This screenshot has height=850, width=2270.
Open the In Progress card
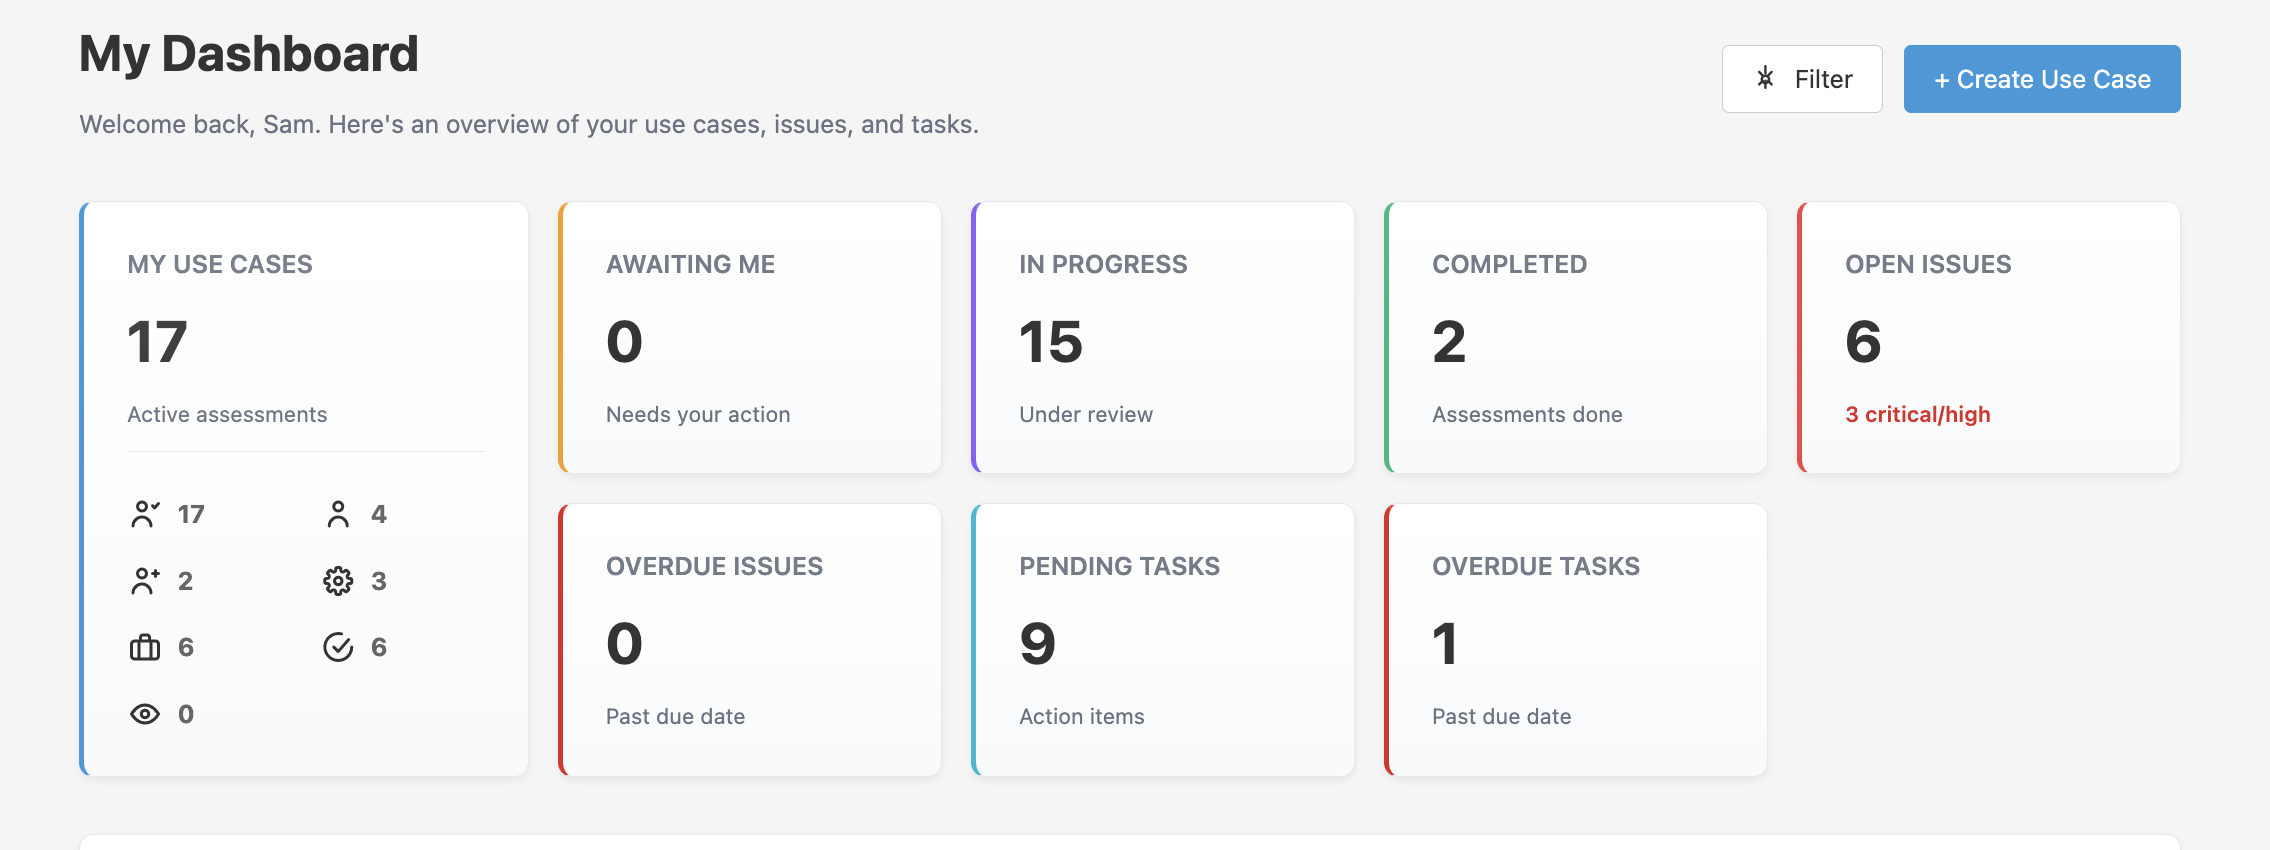[1163, 338]
